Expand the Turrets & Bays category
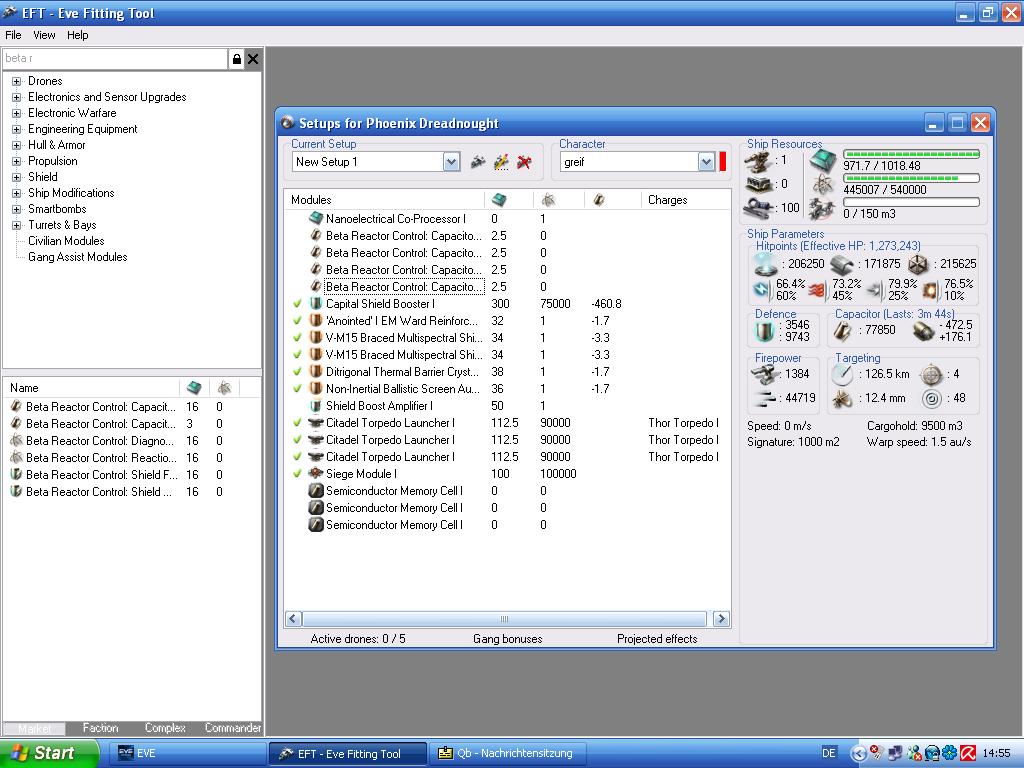Screen dimensions: 1024x768 click(x=16, y=225)
